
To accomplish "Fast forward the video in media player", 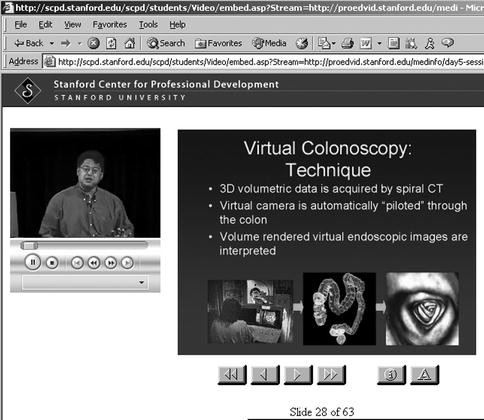I will [111, 263].
